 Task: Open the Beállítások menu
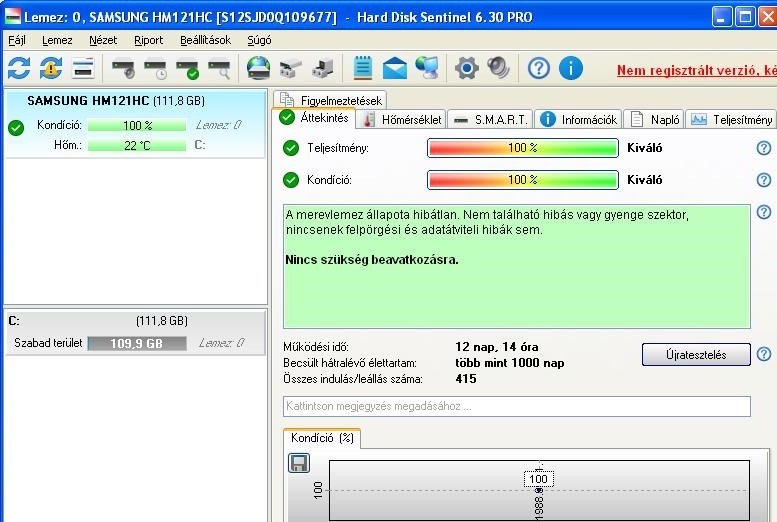click(205, 40)
